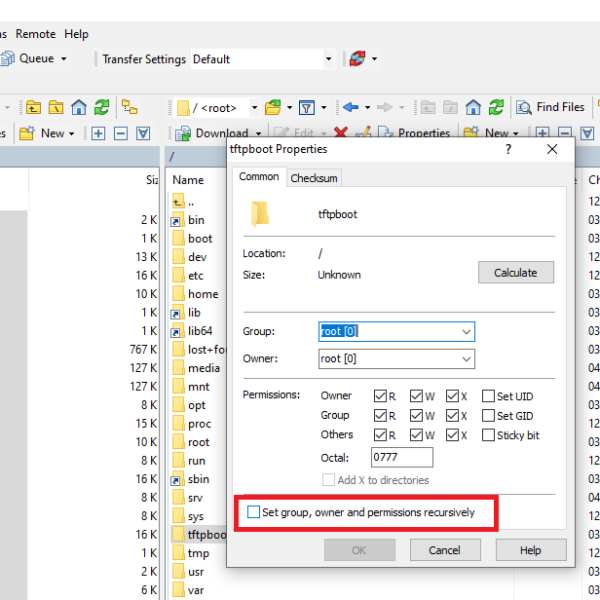Click the back navigation arrow

click(x=350, y=107)
